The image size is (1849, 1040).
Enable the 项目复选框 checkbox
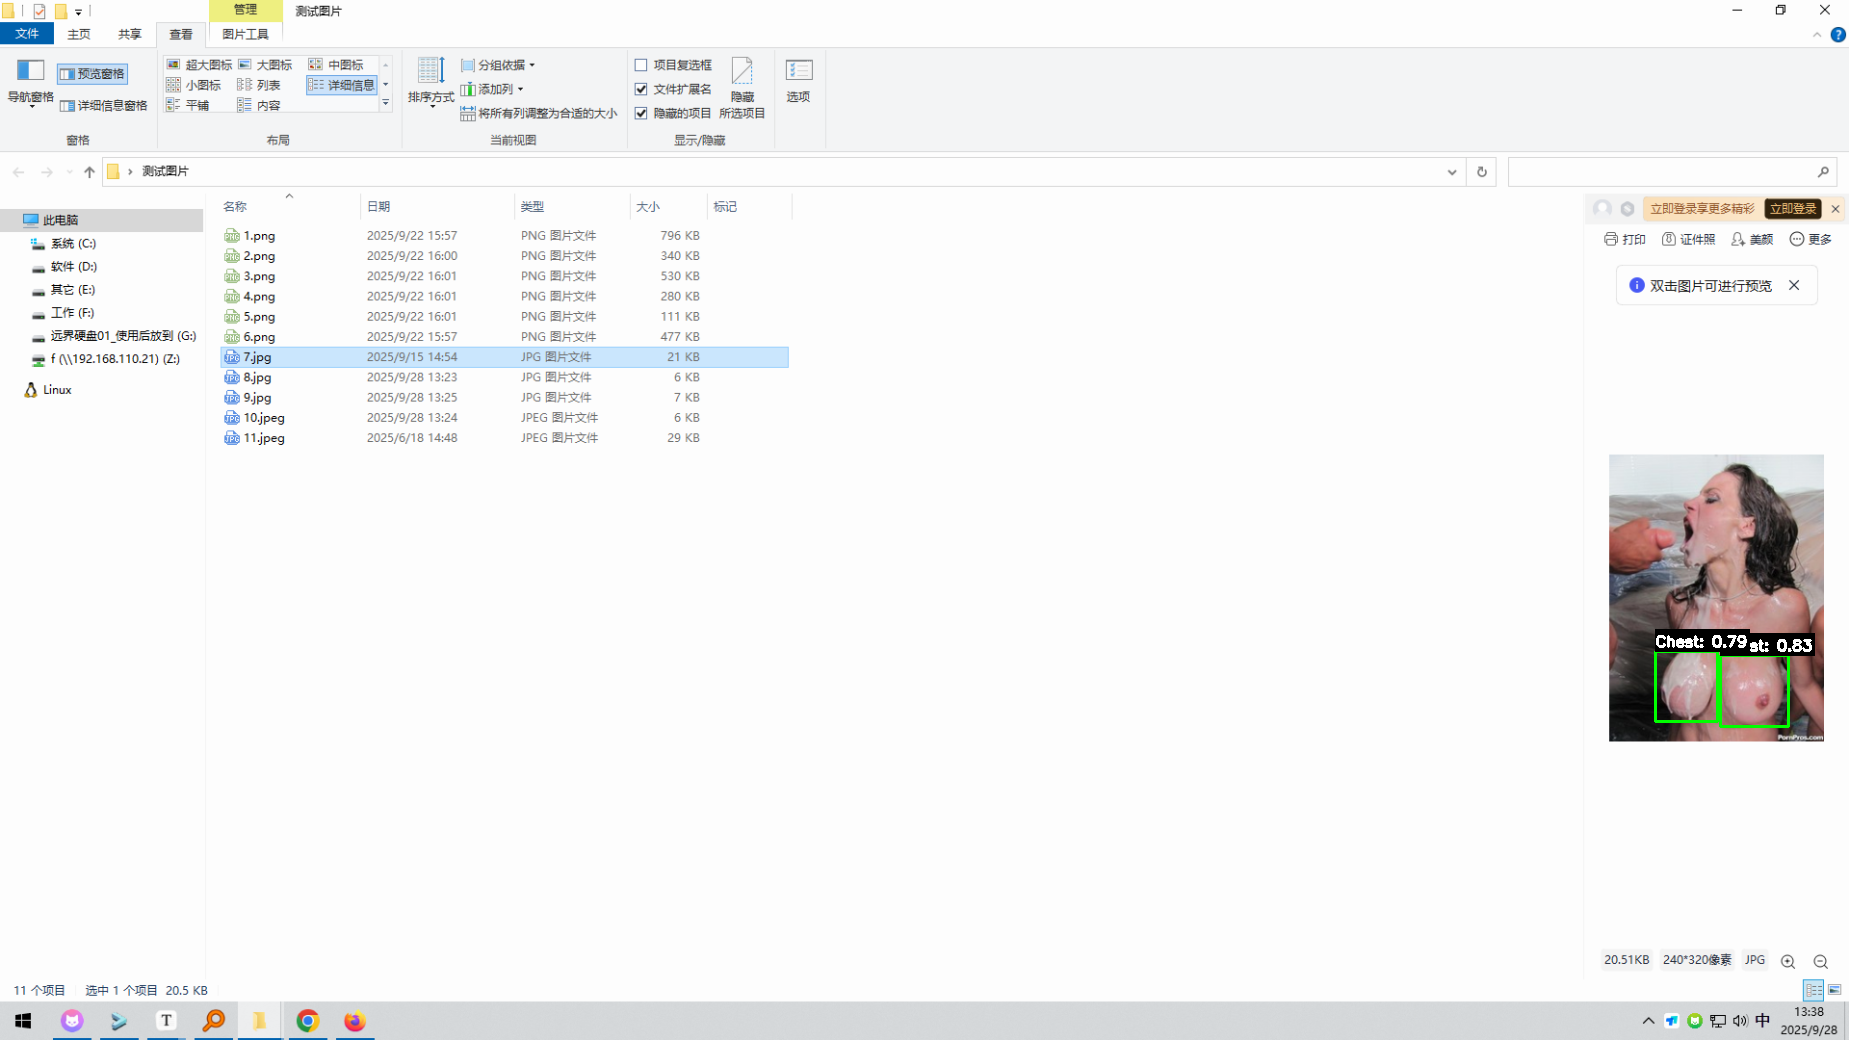(641, 65)
